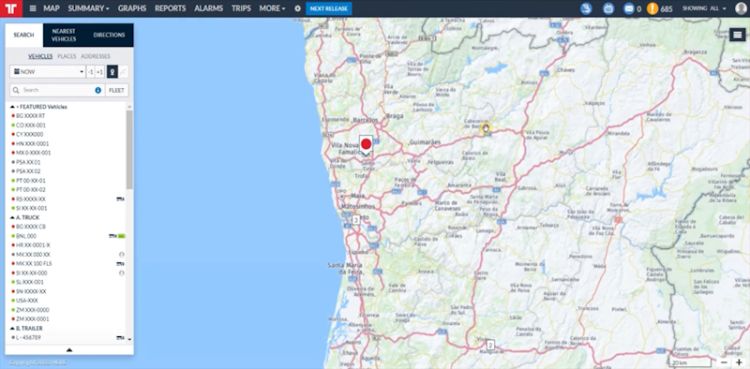Click the status icon beside MK XX 000 XX
The width and height of the screenshot is (750, 369).
pyautogui.click(x=121, y=254)
